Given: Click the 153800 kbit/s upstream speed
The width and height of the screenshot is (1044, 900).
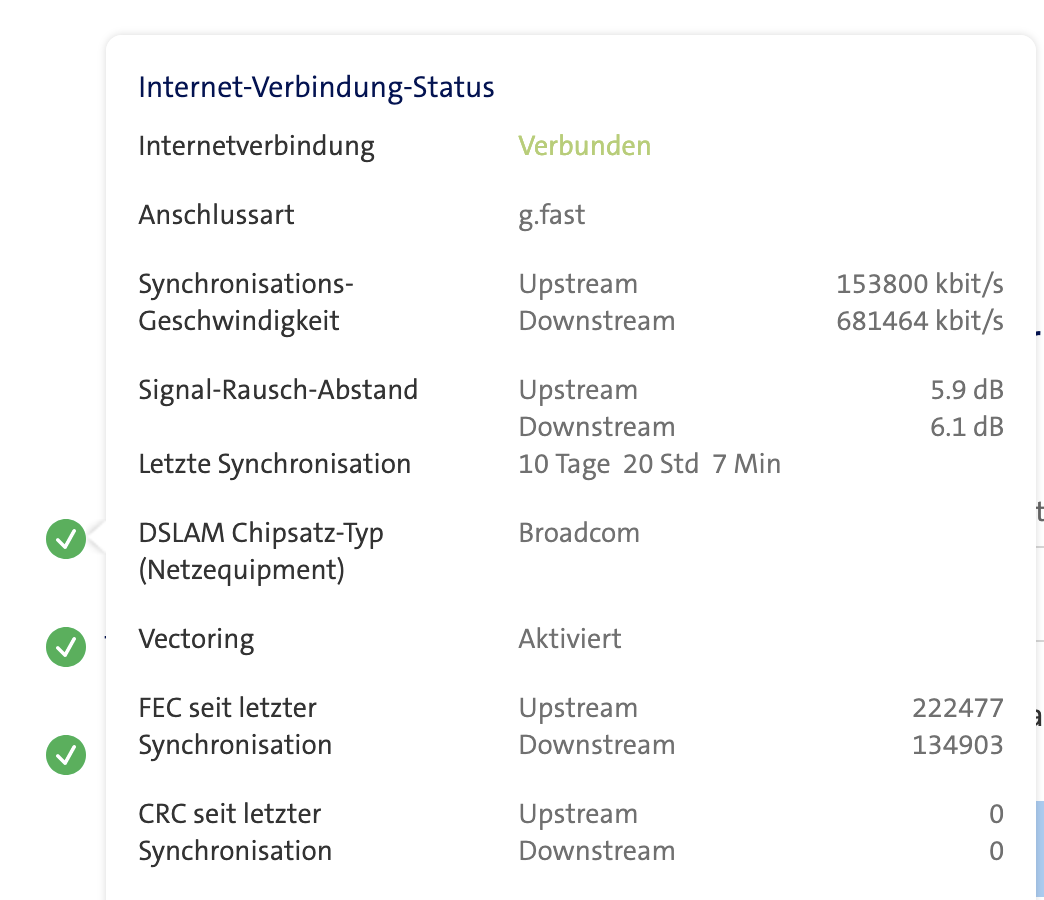Looking at the screenshot, I should click(919, 284).
